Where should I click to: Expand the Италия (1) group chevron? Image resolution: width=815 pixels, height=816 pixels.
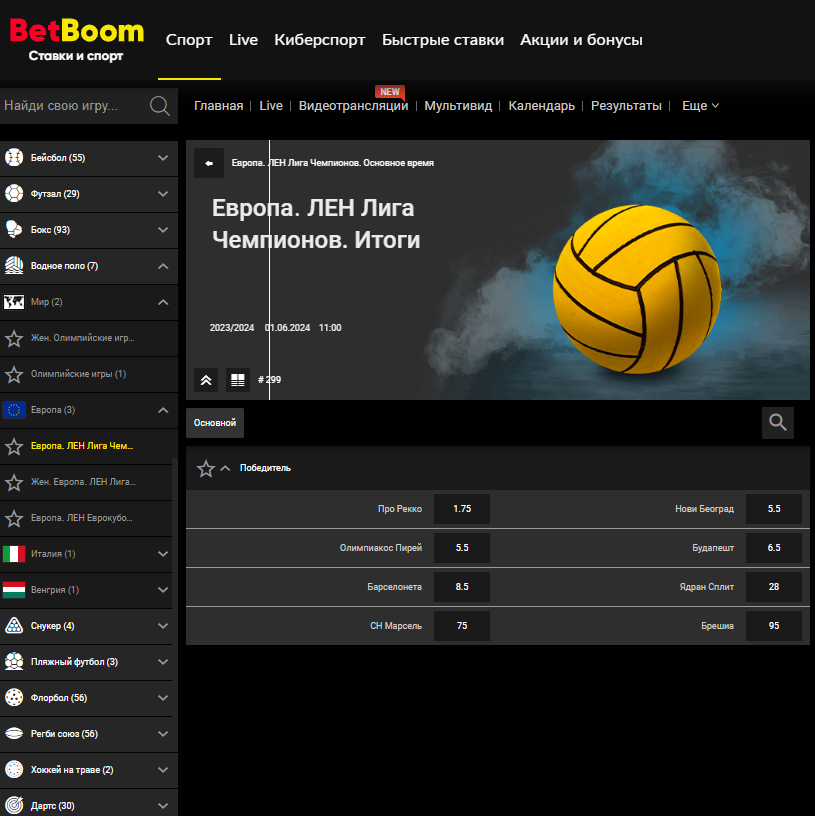pos(163,554)
